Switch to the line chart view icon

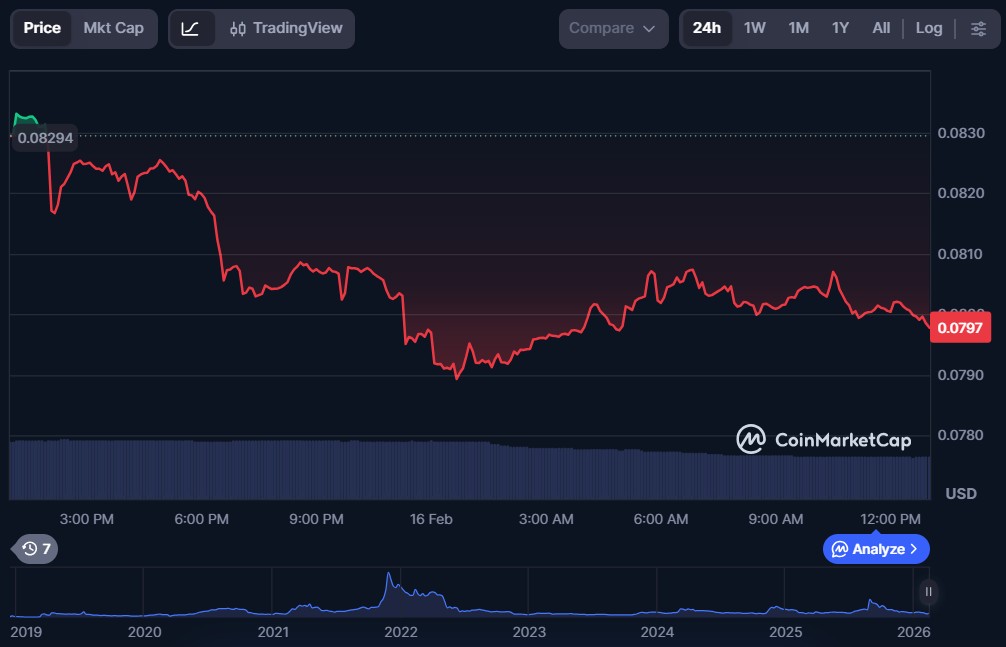coord(190,28)
